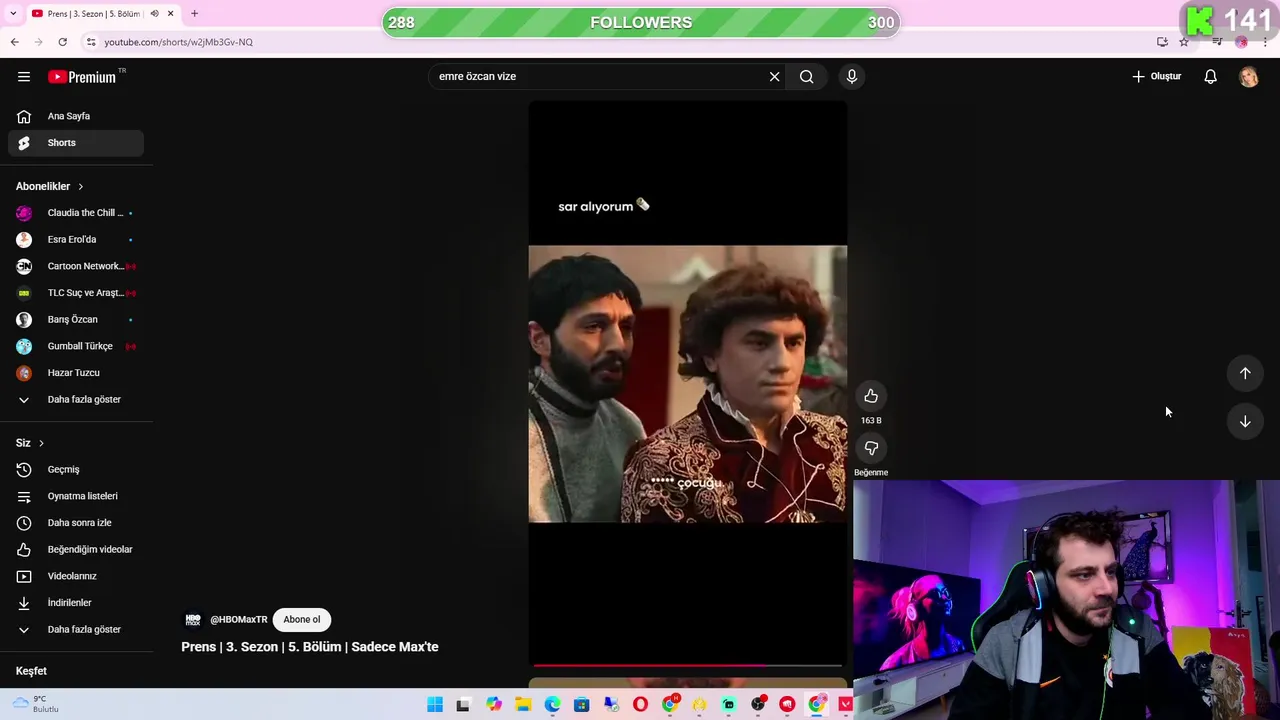
Task: Click the magnifier search button
Action: (x=806, y=76)
